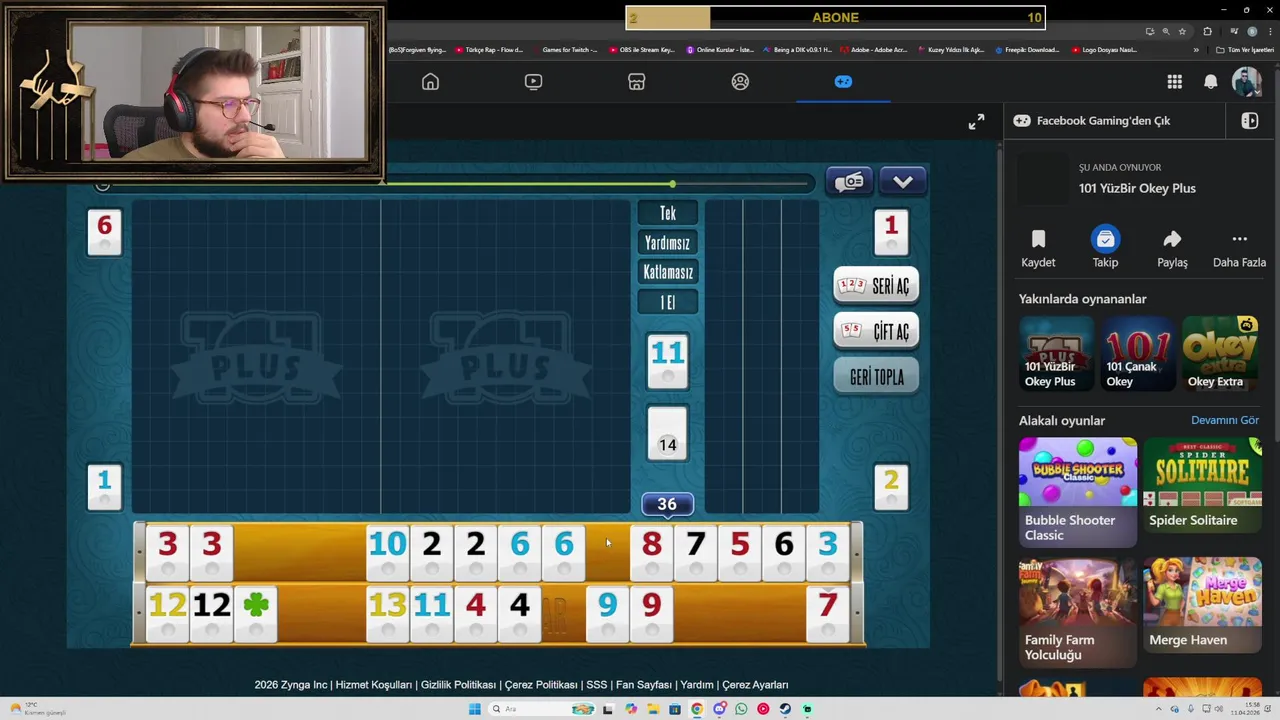Viewport: 1280px width, 720px height.
Task: Open Merge Haven game card
Action: coord(1202,604)
